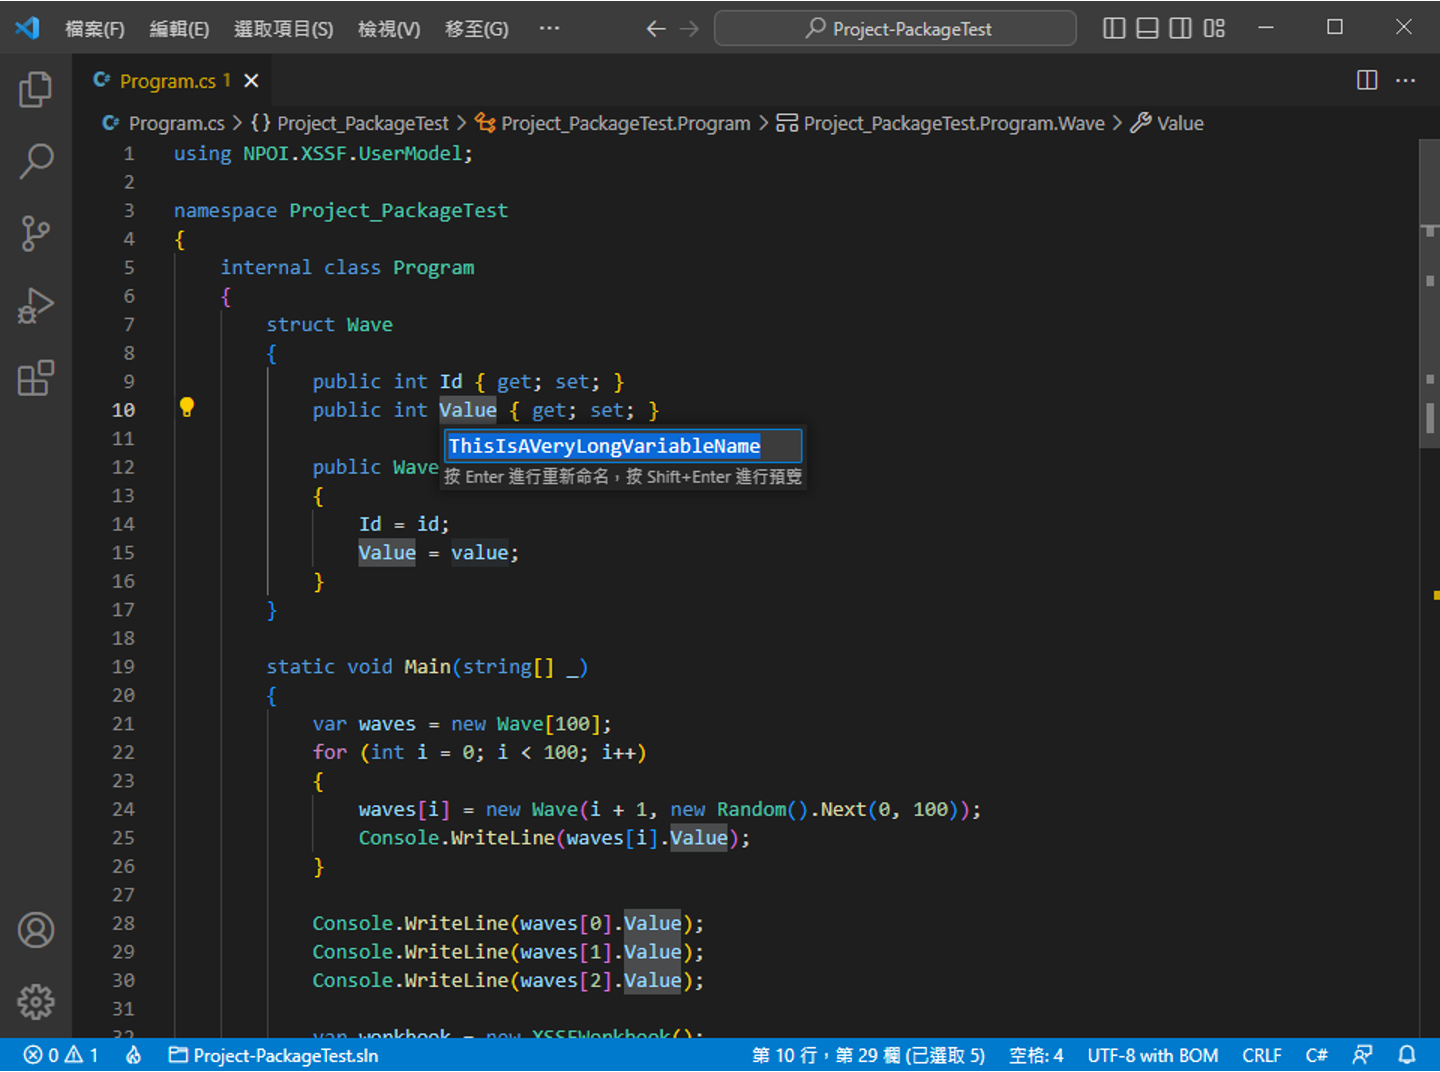Image resolution: width=1440 pixels, height=1072 pixels.
Task: Open editor More Actions ellipsis
Action: (x=1405, y=80)
